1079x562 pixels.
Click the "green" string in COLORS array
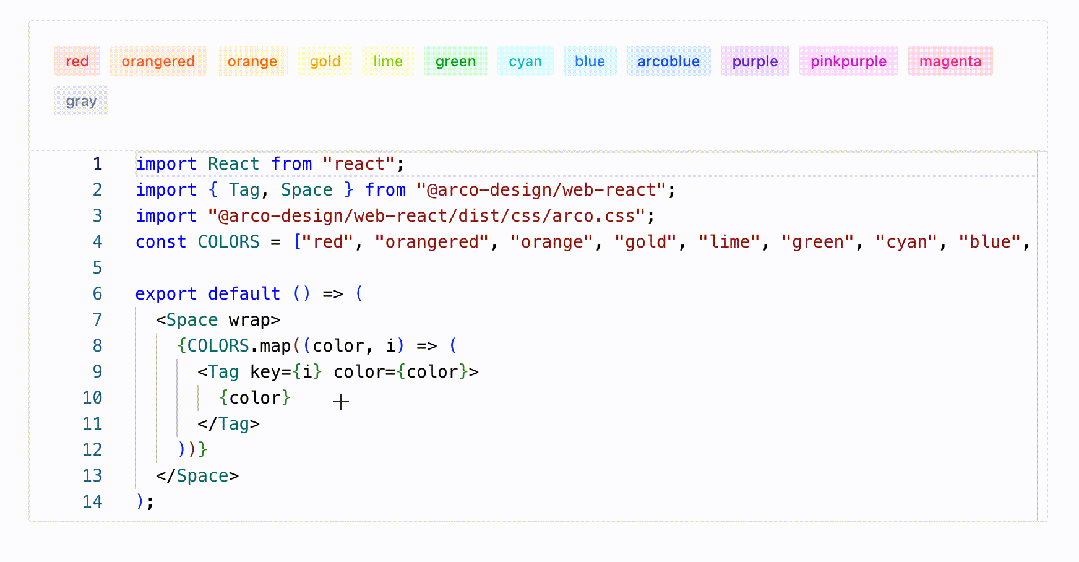(818, 242)
